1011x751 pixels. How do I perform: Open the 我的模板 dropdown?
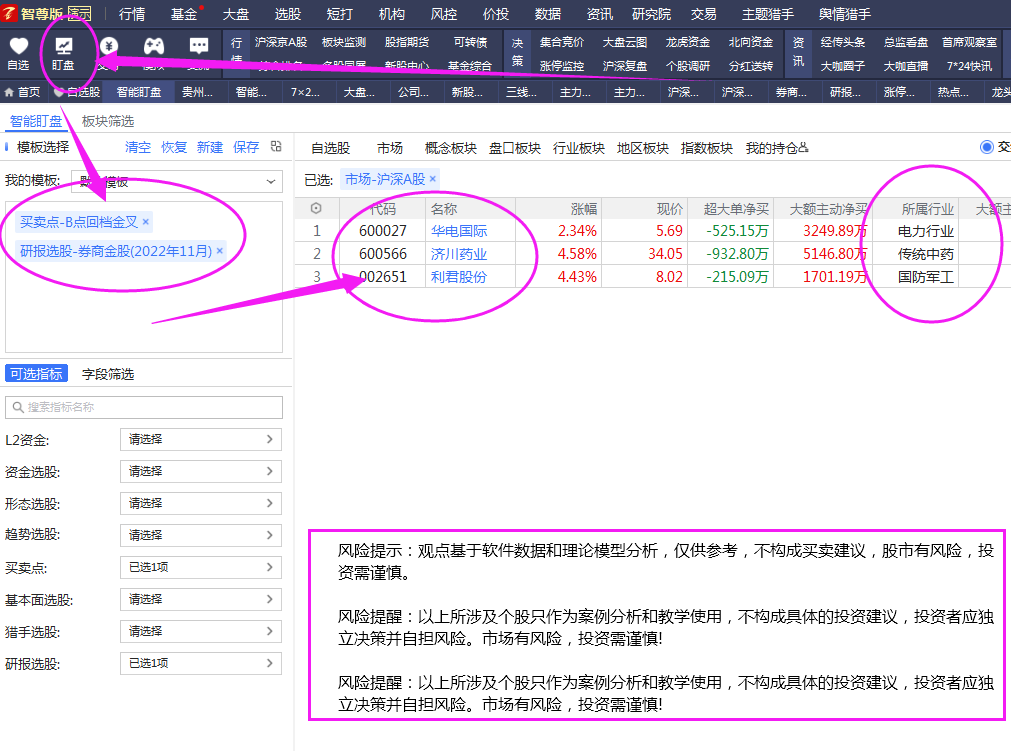(x=177, y=182)
